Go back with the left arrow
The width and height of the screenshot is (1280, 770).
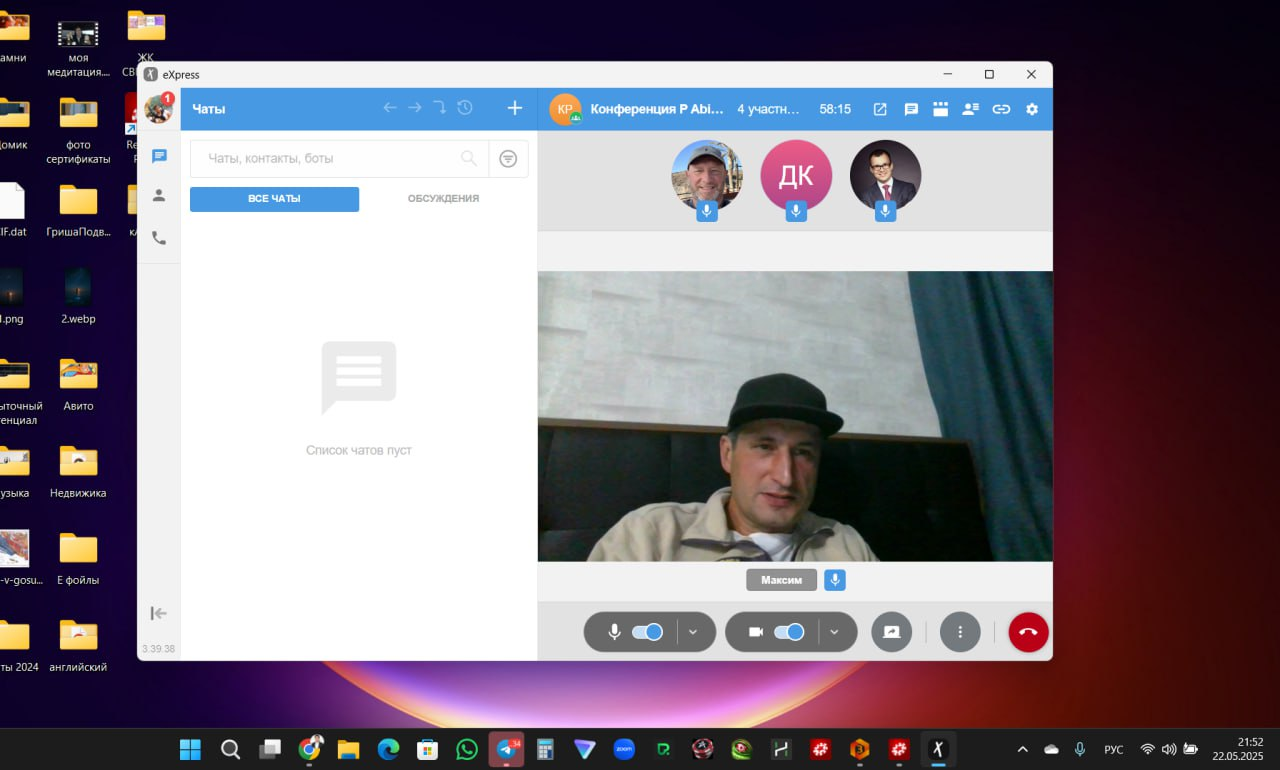point(390,108)
